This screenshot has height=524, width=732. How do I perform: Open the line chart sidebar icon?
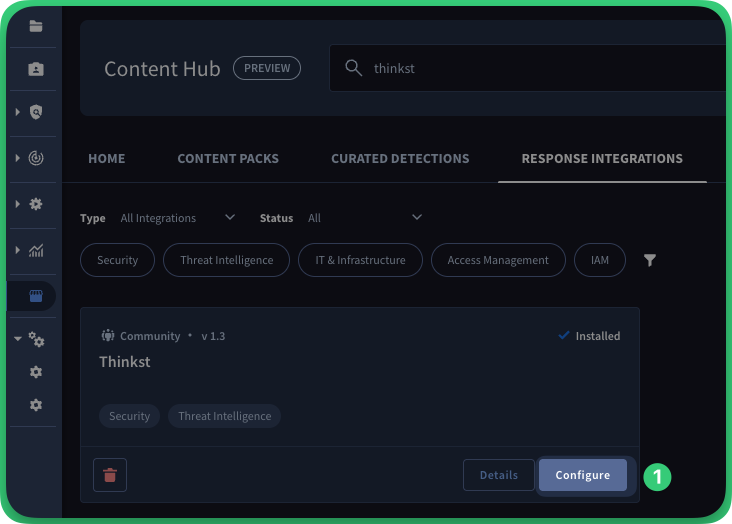[36, 251]
